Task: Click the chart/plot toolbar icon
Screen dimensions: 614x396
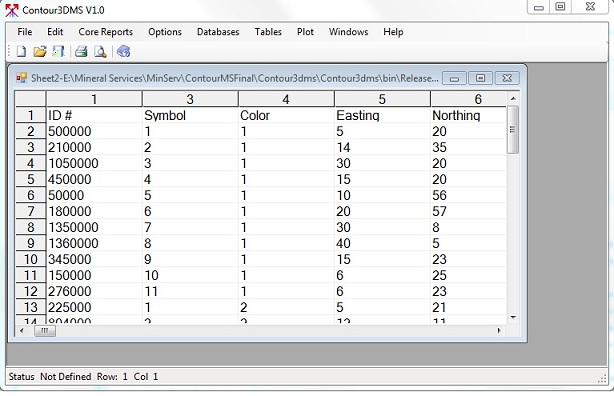Action: tap(58, 51)
